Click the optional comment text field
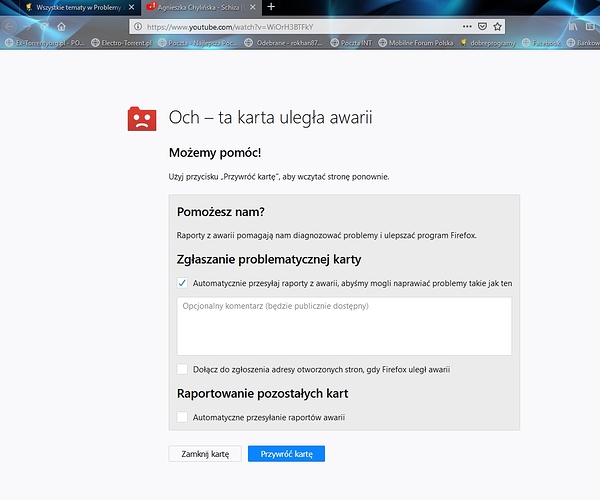This screenshot has width=600, height=500. click(x=344, y=326)
